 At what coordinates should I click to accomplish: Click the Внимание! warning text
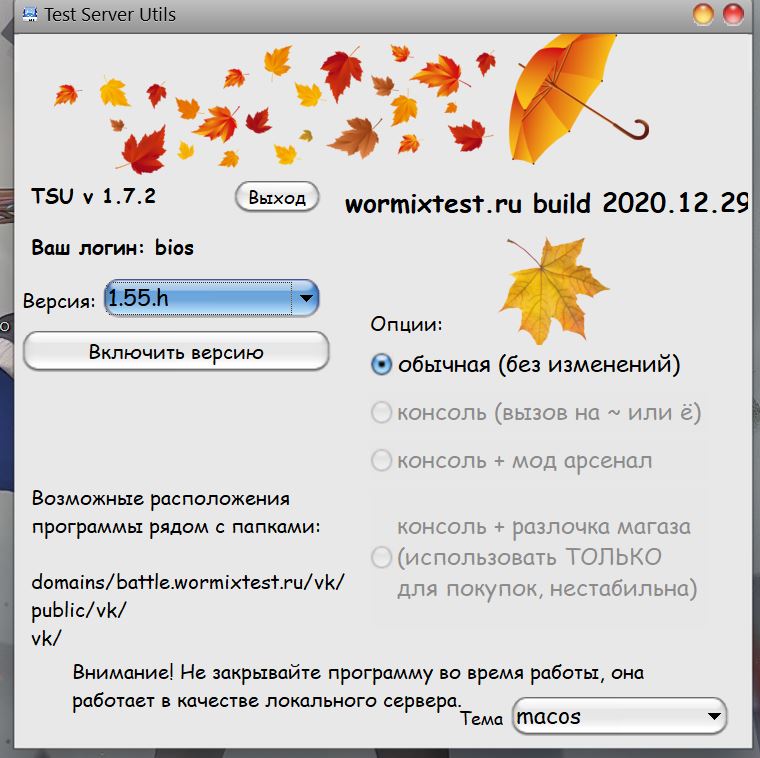click(358, 687)
